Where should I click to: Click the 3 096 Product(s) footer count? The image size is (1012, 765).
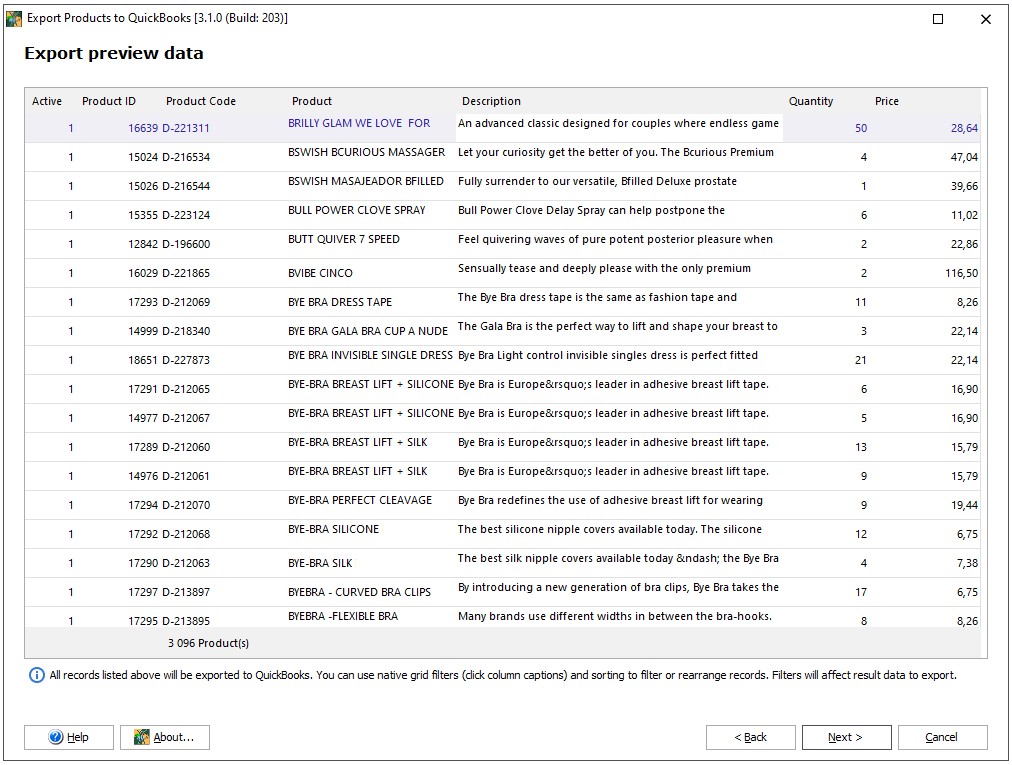[208, 644]
